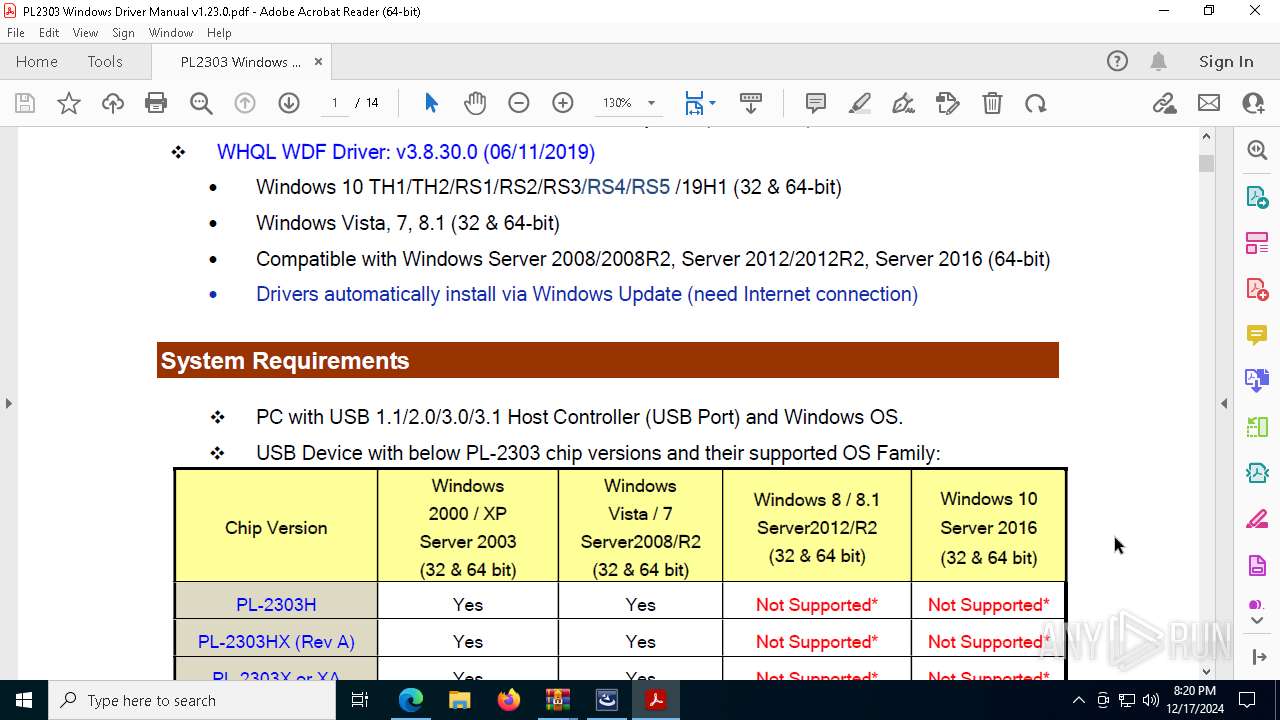1280x720 pixels.
Task: Click the PL-2303H chip link
Action: pyautogui.click(x=276, y=605)
